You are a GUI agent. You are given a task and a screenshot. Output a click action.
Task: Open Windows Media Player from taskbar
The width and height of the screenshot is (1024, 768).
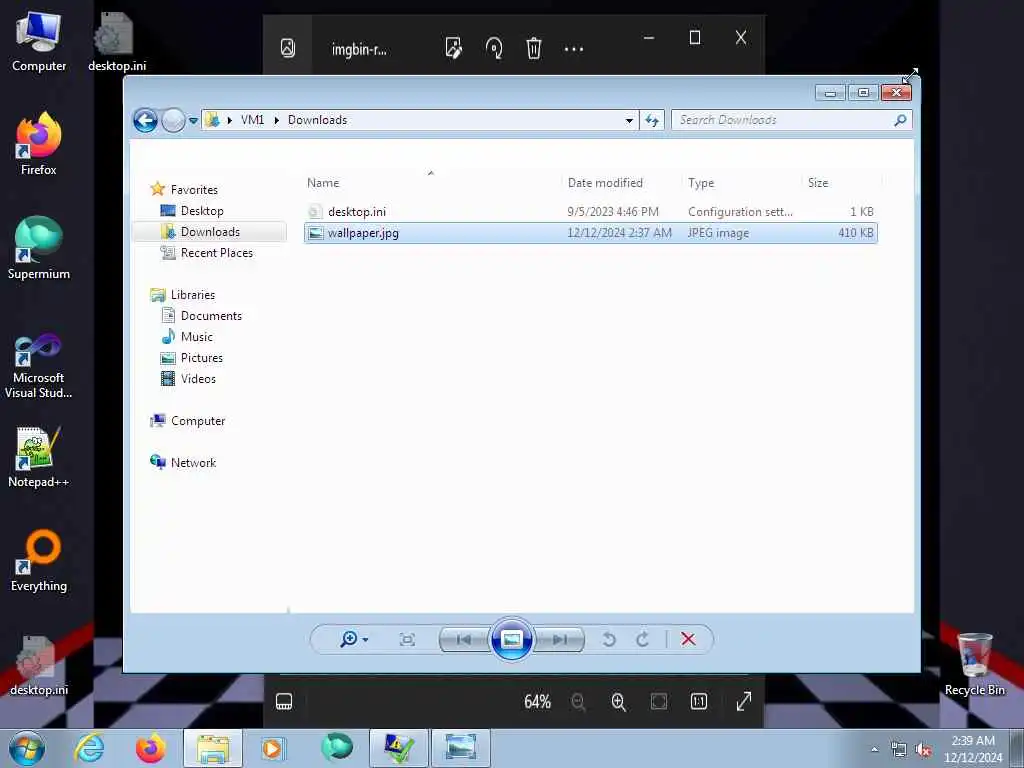(x=274, y=748)
